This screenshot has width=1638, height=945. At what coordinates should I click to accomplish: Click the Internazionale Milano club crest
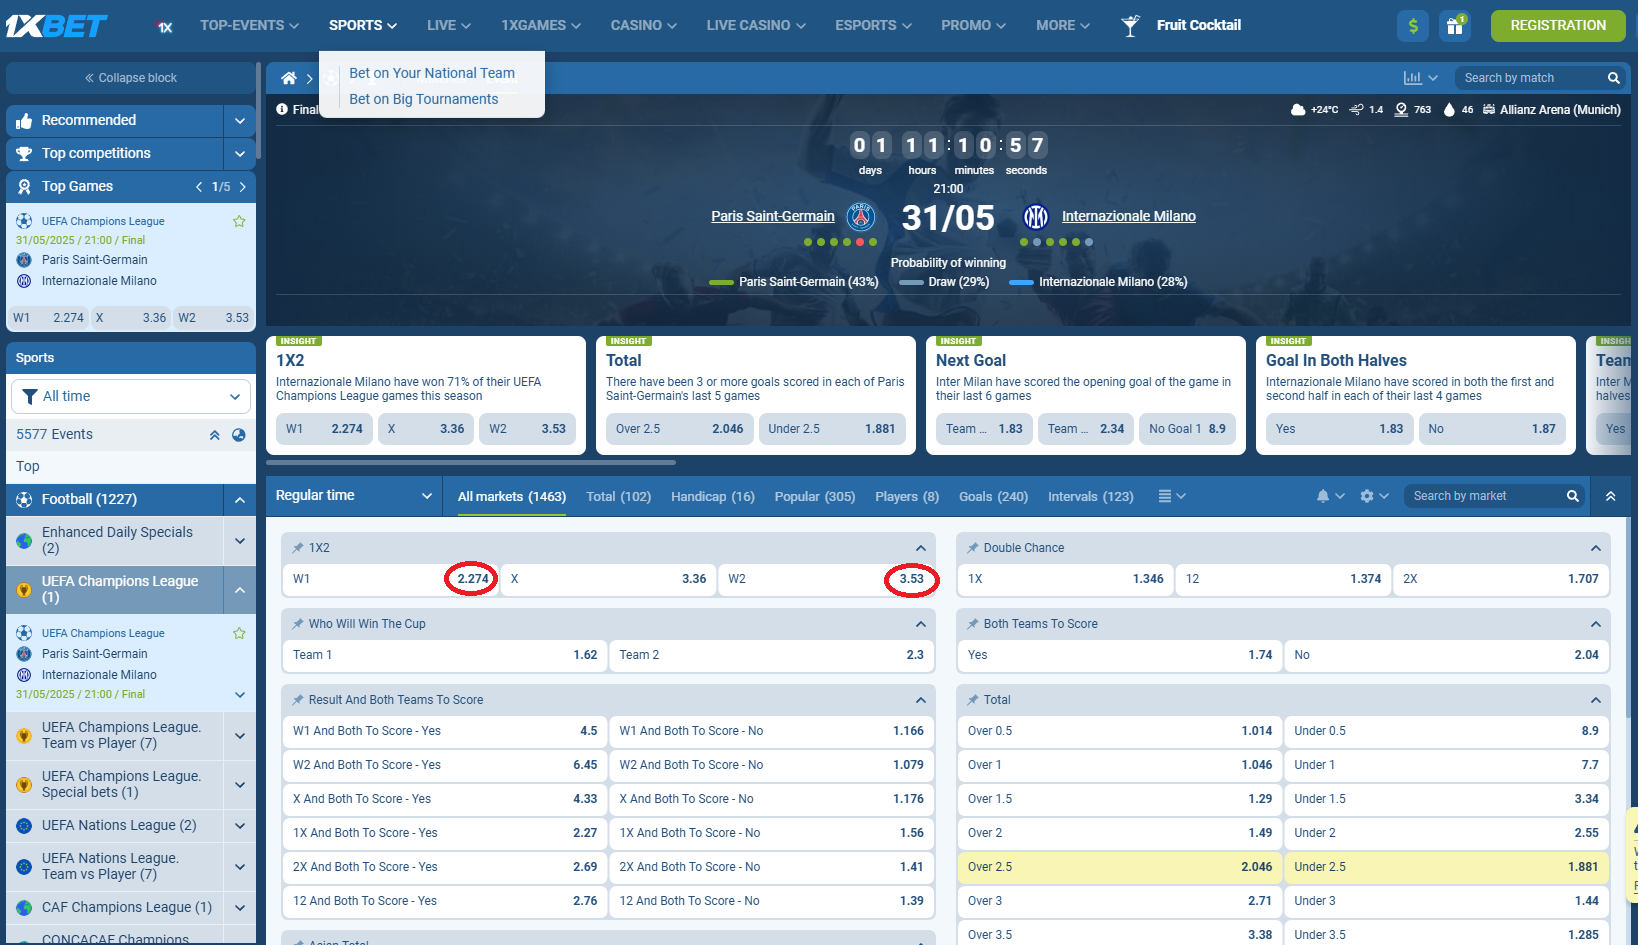pos(1036,216)
